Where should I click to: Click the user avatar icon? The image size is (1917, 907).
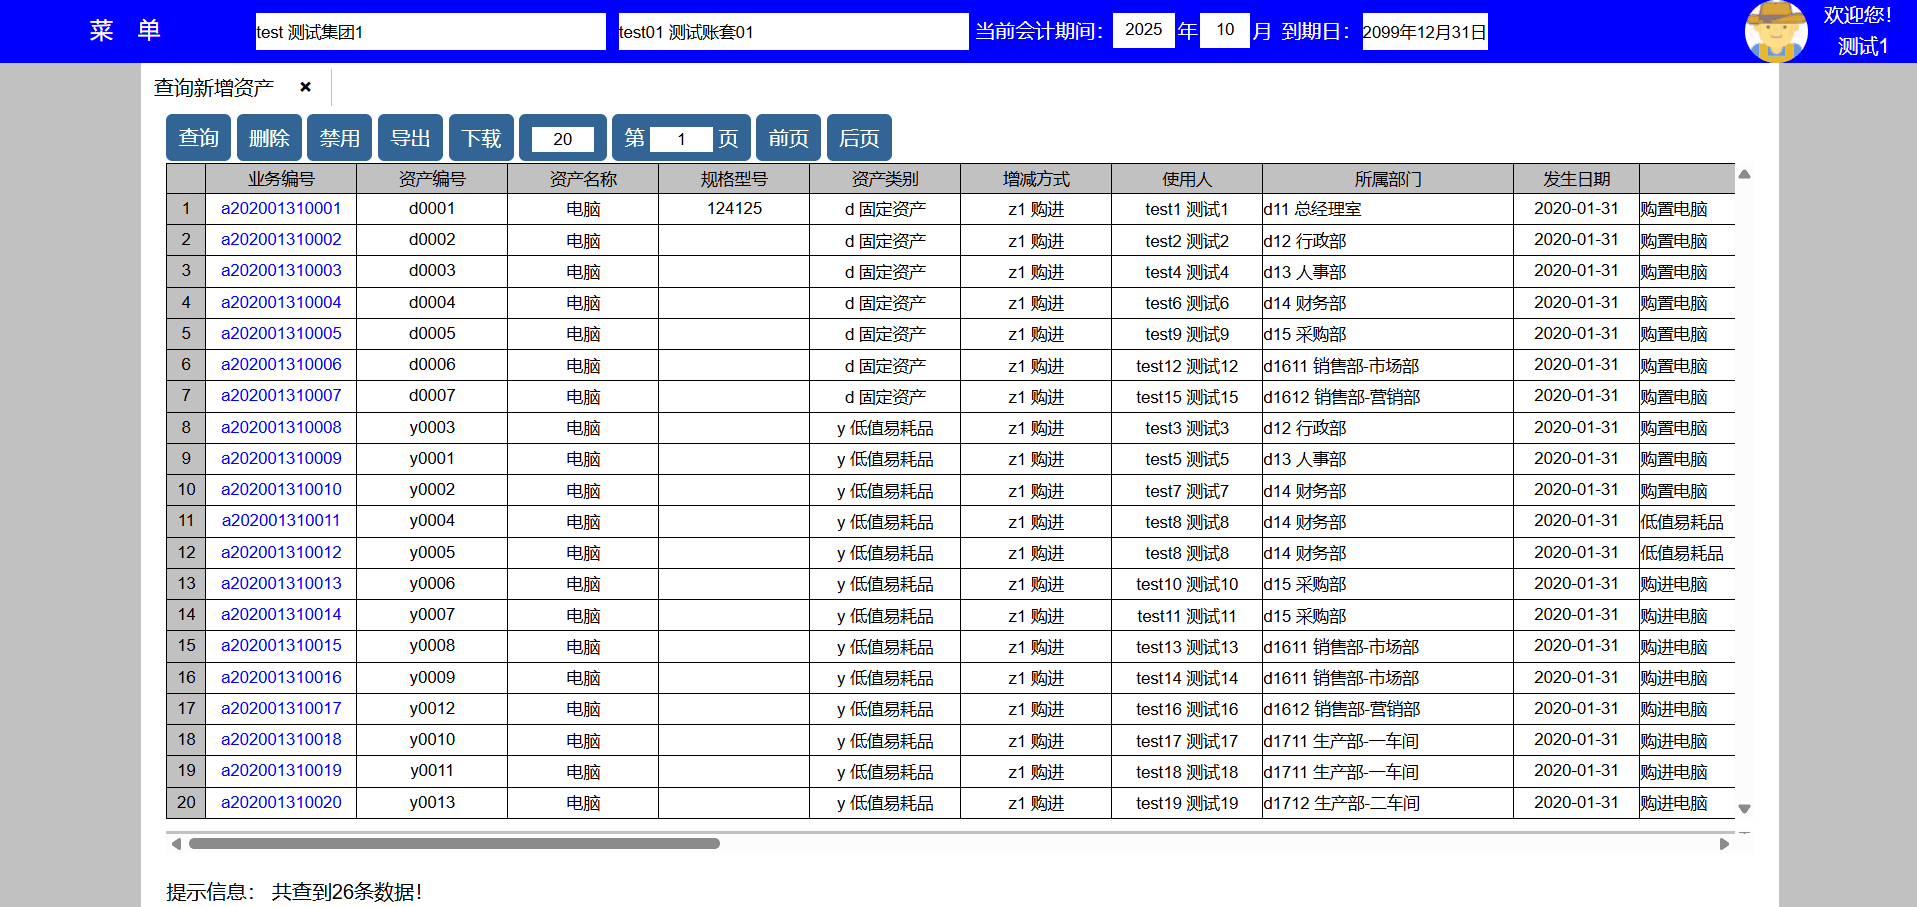[x=1775, y=32]
